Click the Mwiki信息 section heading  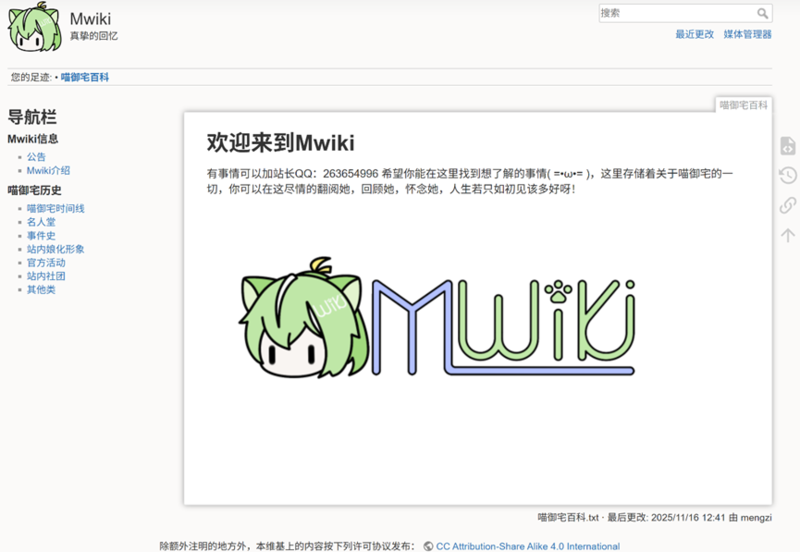pos(33,139)
